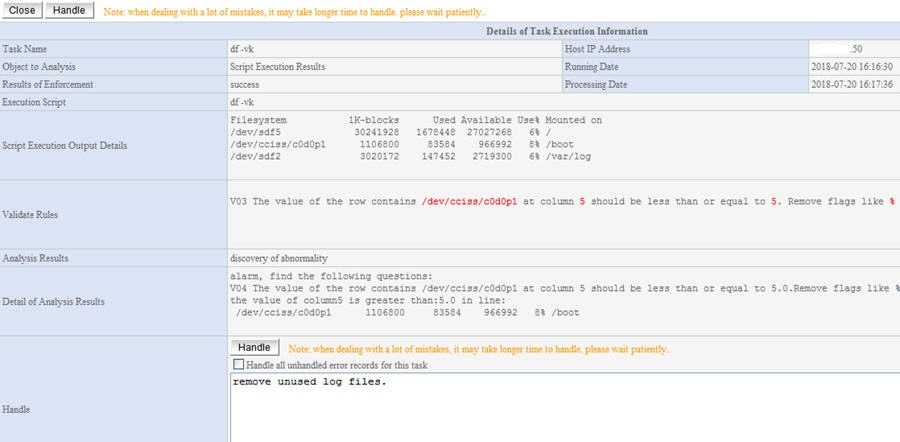Screen dimensions: 900x442
Task: Click the '/boot' line in analysis detail
Action: click(x=408, y=313)
